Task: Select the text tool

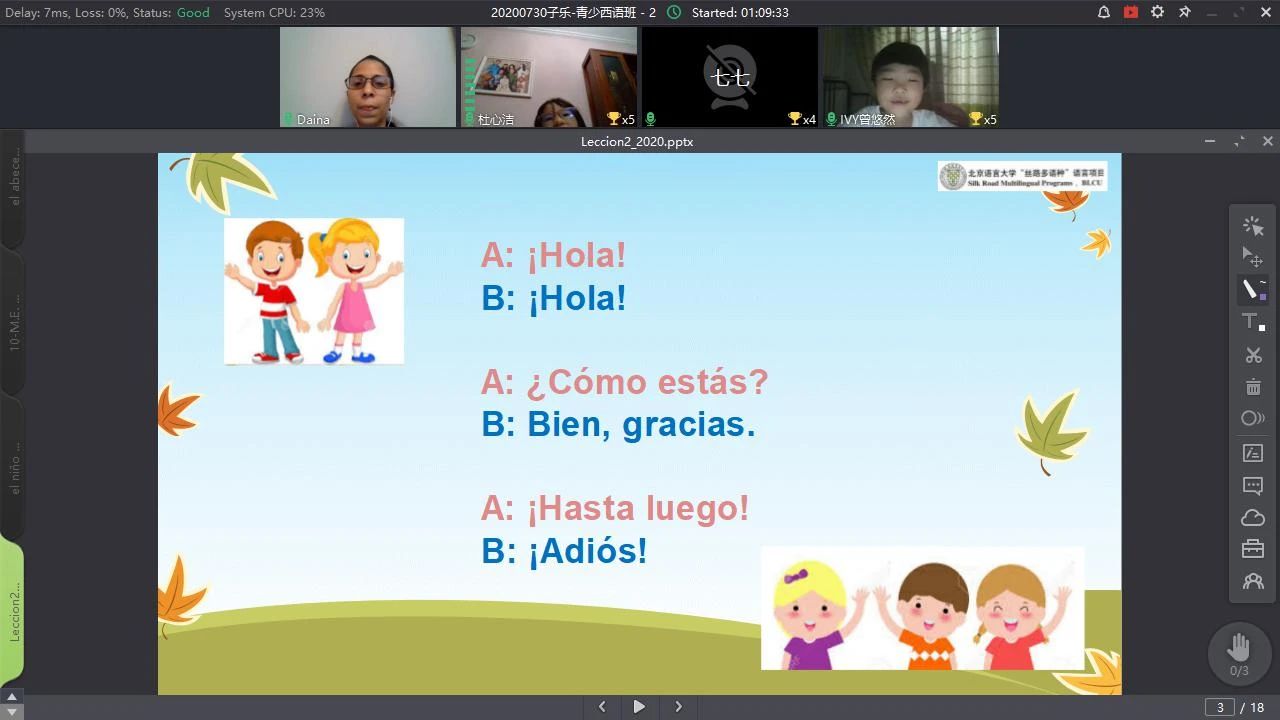Action: (1252, 322)
